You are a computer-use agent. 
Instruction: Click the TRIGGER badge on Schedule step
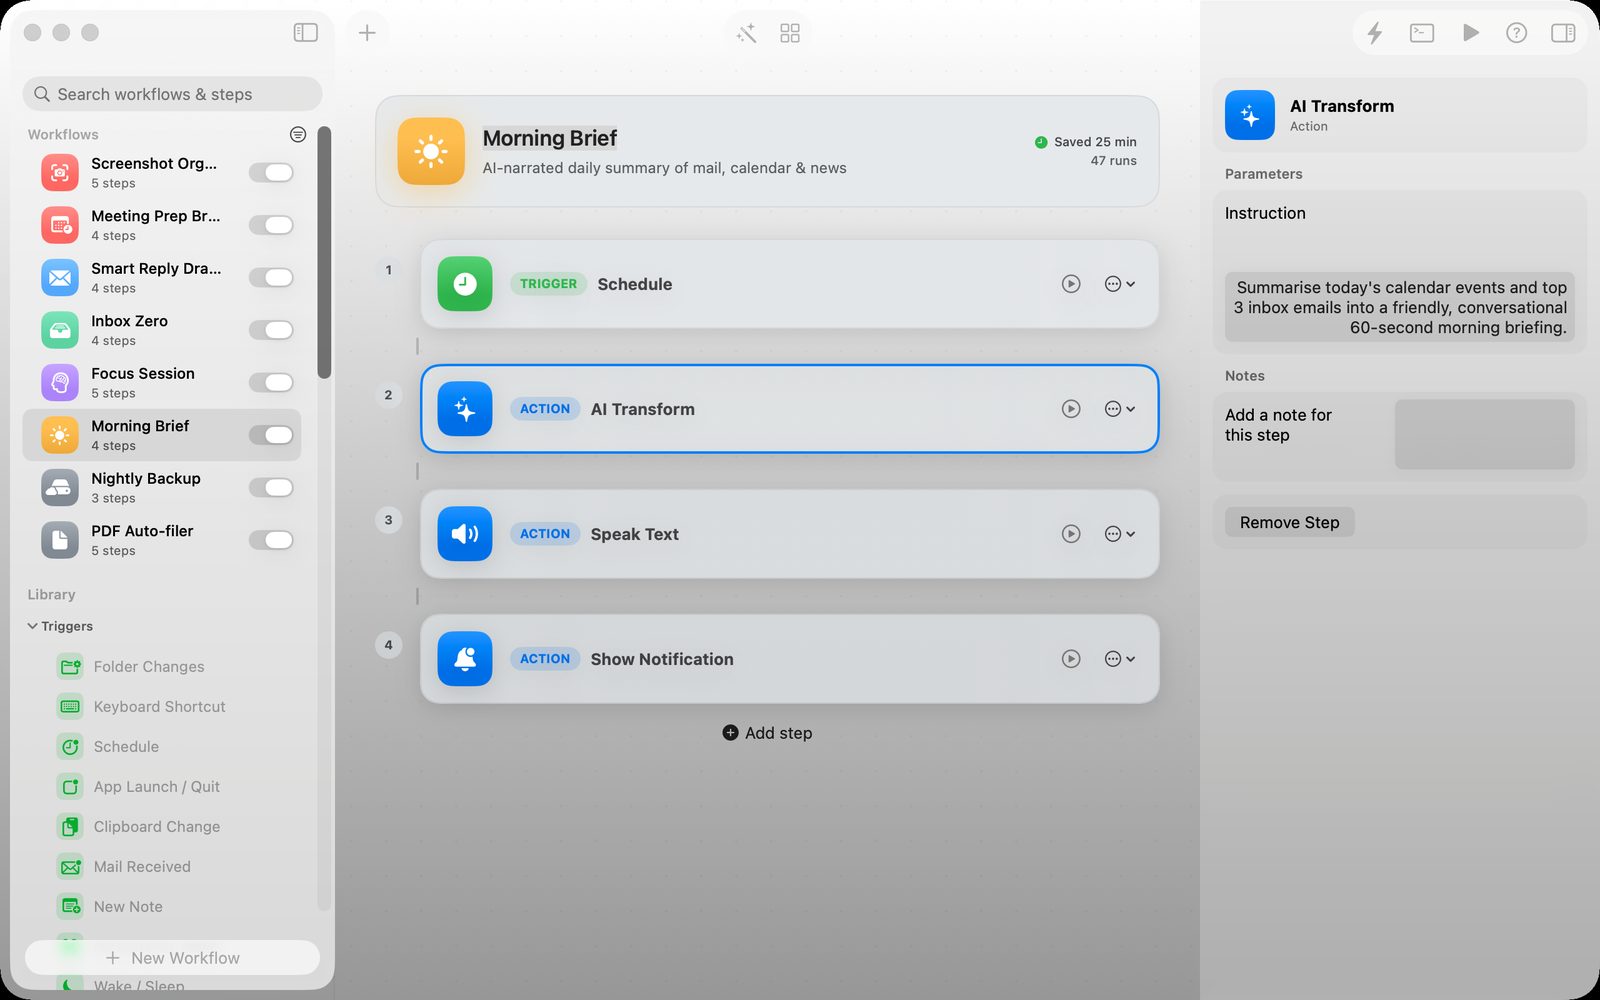[x=548, y=284]
